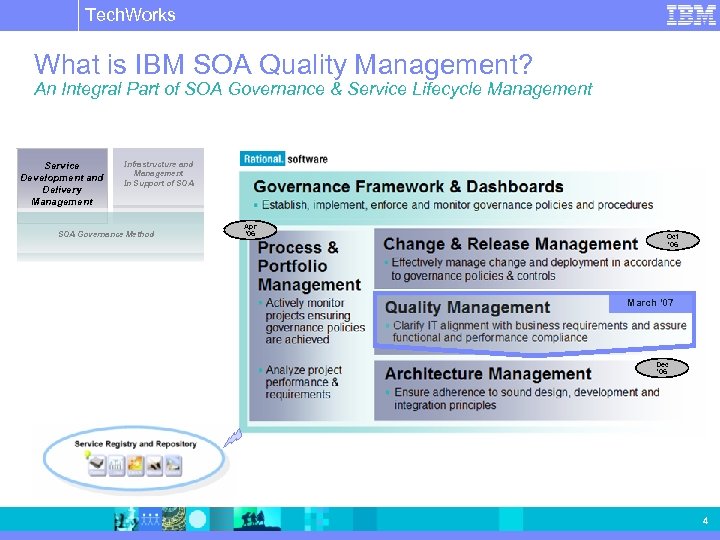Click 'Process & Portfolio Management' heading
The width and height of the screenshot is (720, 540).
(309, 266)
